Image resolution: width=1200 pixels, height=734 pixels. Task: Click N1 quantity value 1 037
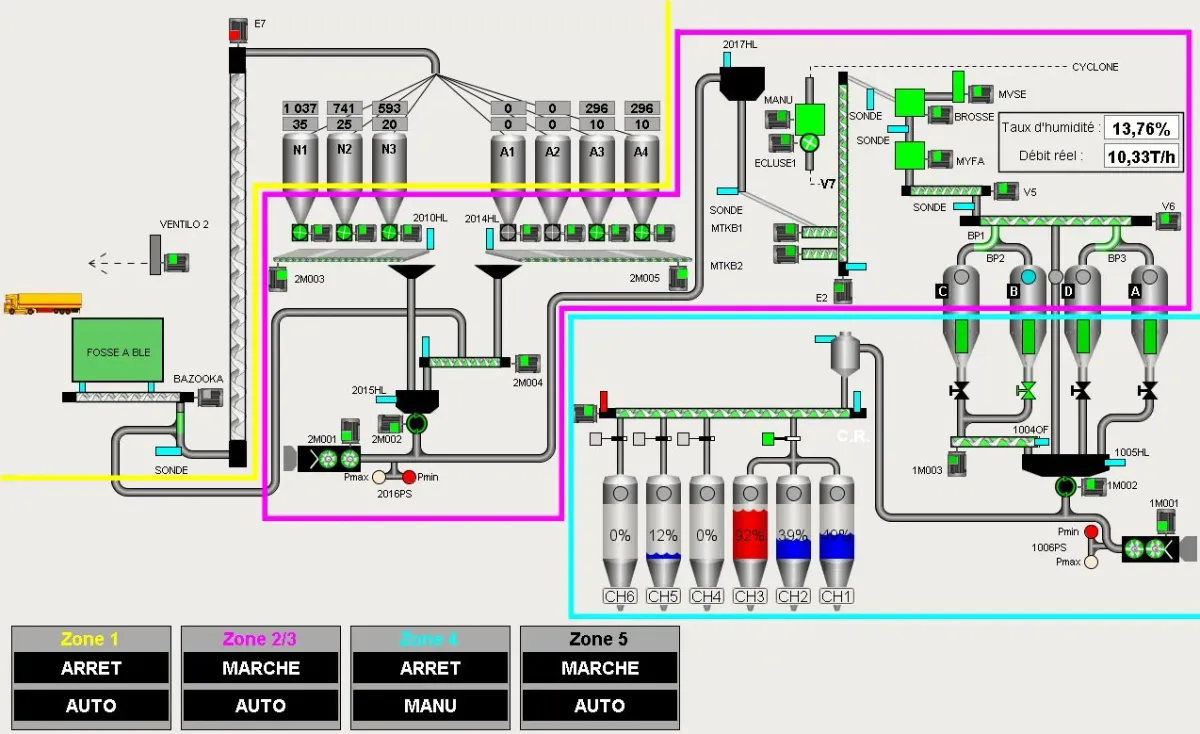pyautogui.click(x=300, y=108)
